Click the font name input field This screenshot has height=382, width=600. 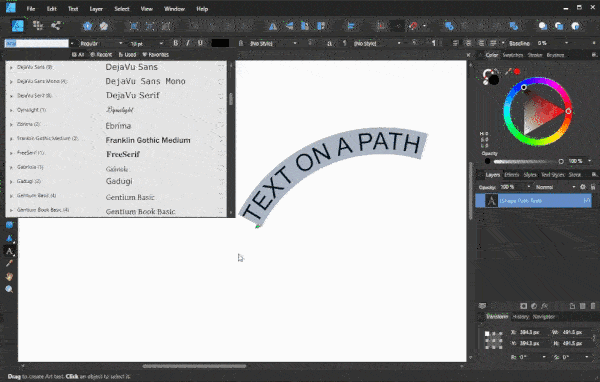(x=37, y=43)
